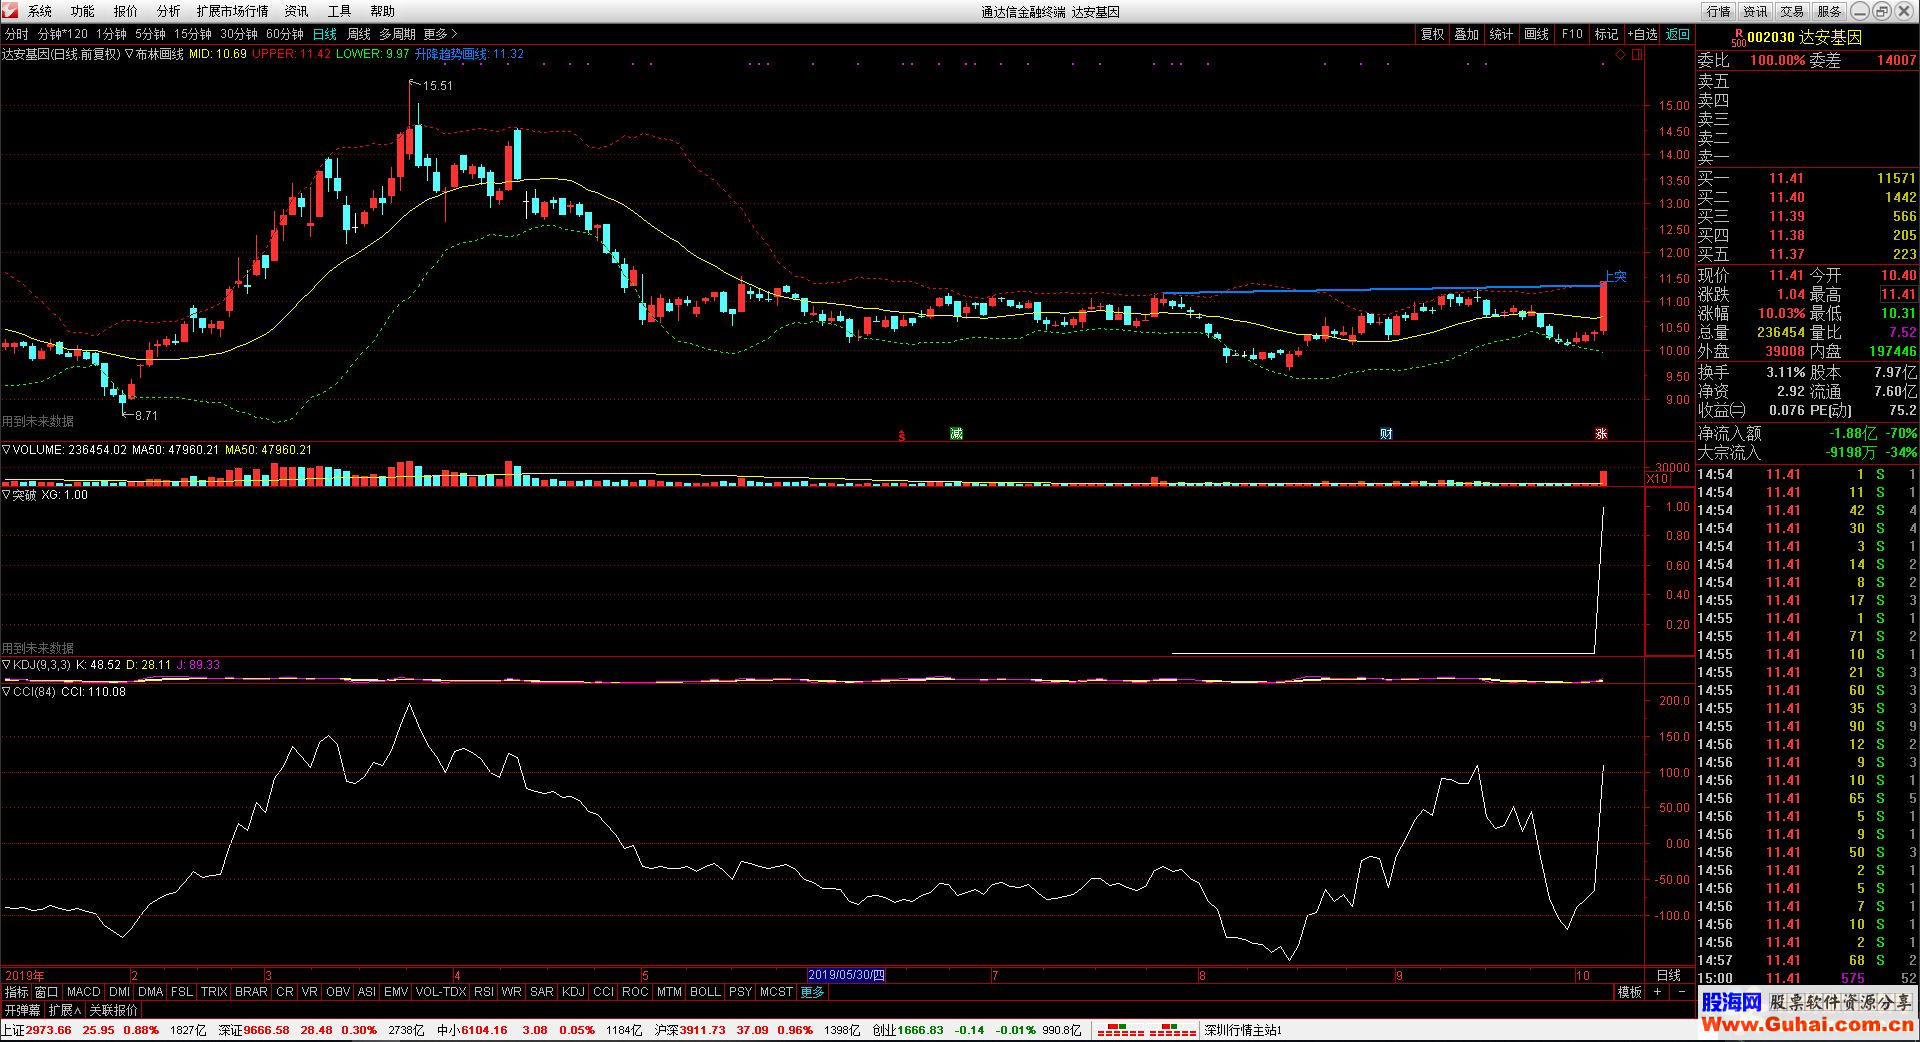Switch to the RSI indicator tab
Viewport: 1920px width, 1042px height.
(483, 992)
